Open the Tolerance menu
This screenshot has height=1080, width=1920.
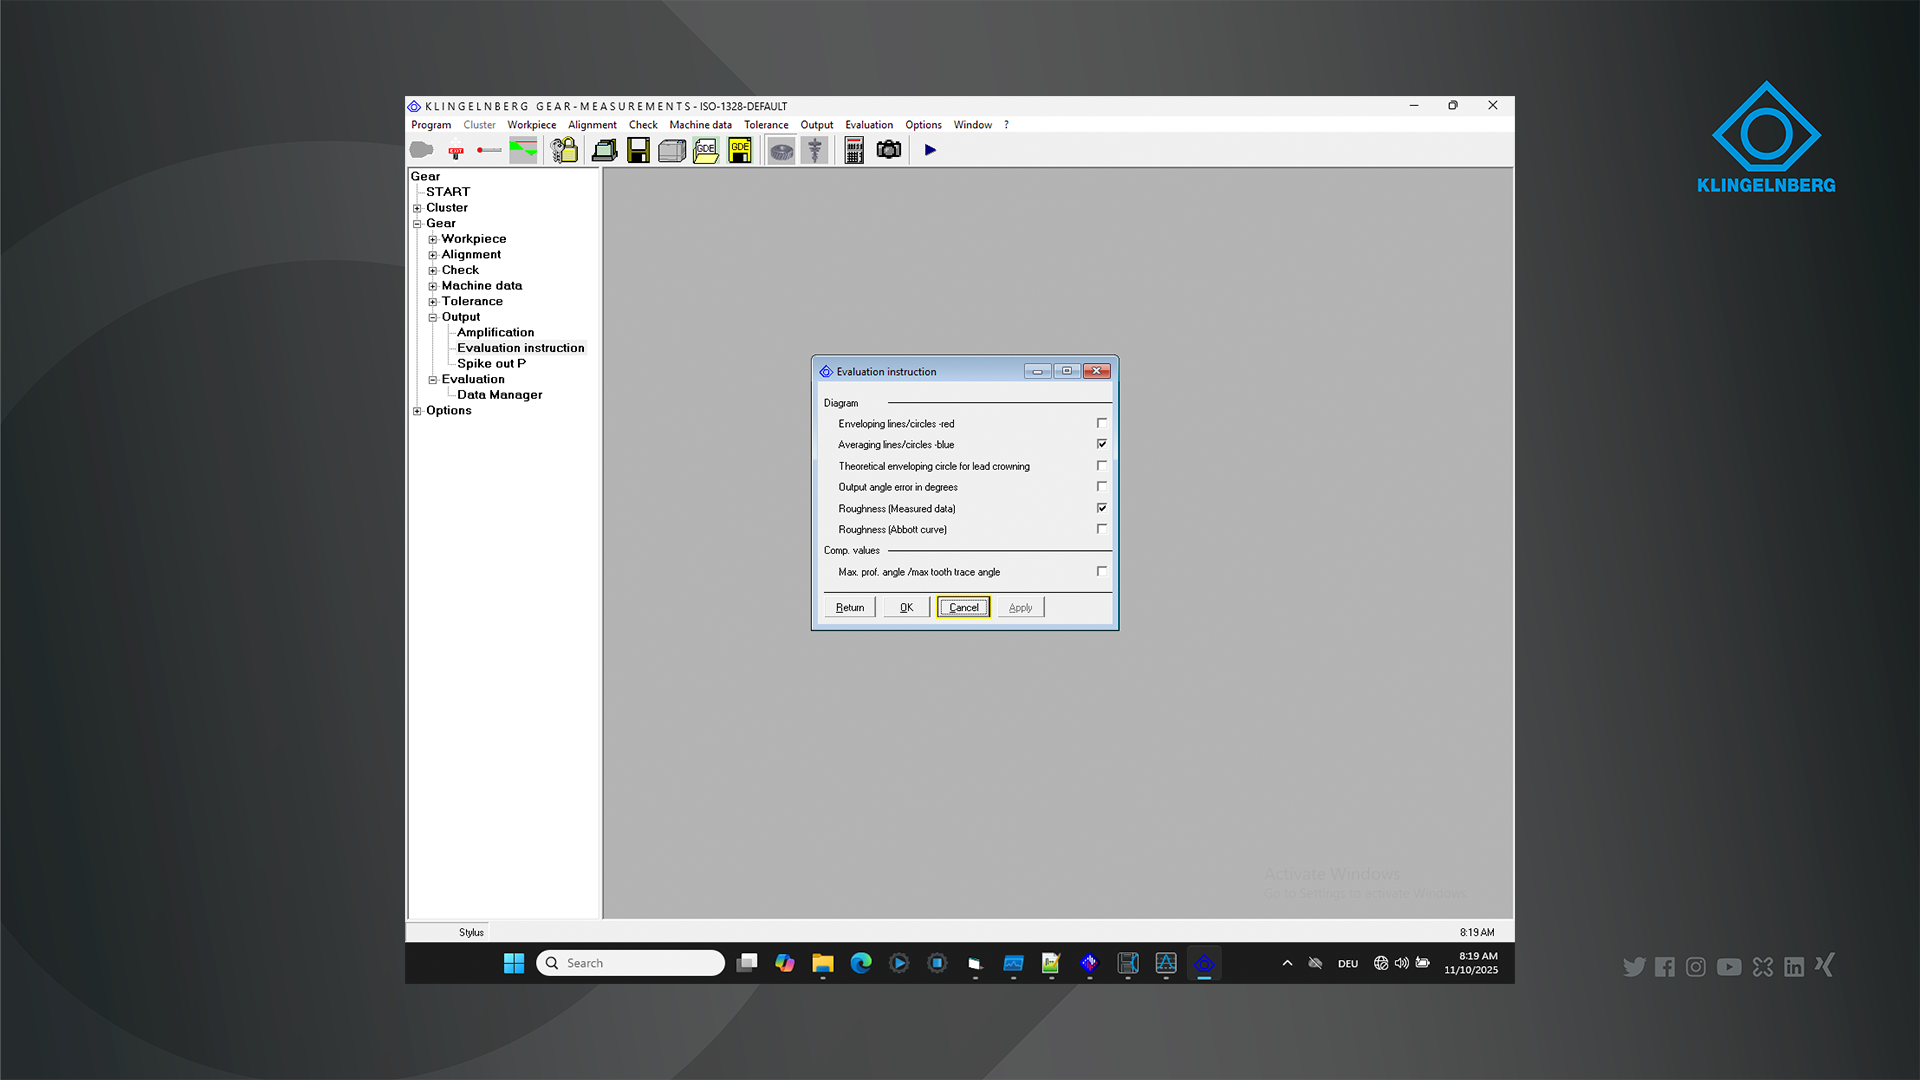(766, 125)
